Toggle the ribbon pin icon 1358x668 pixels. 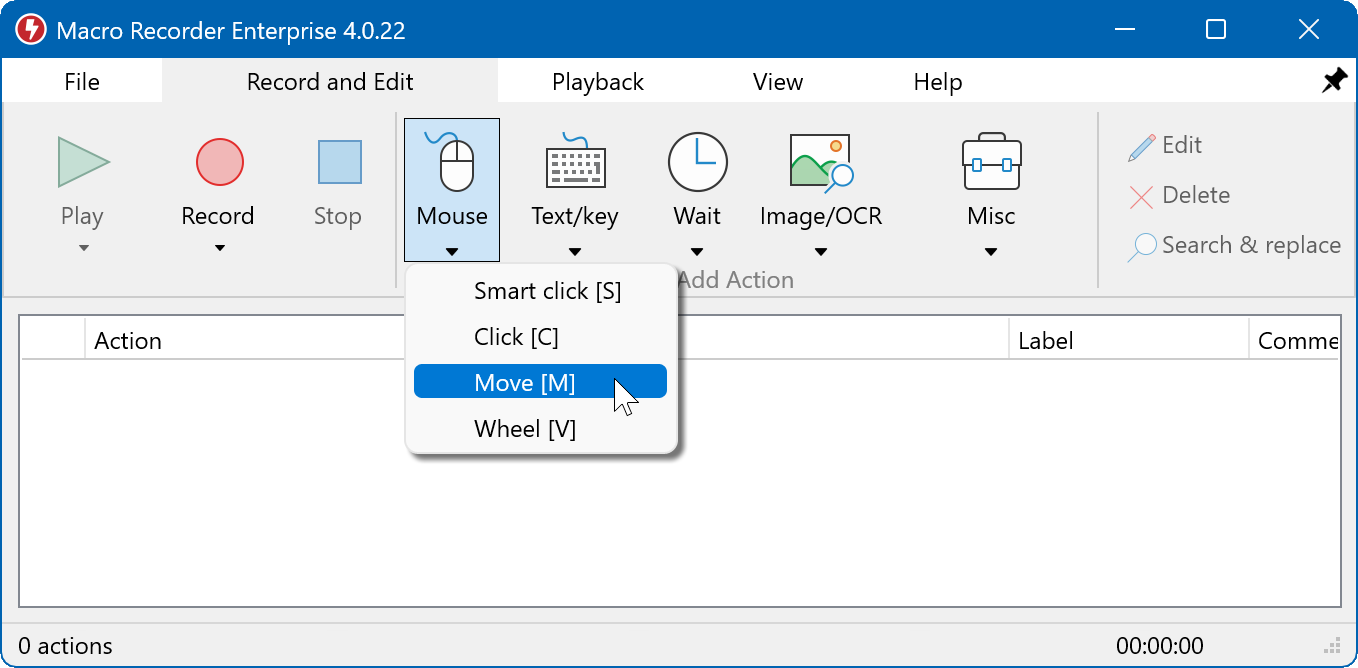pyautogui.click(x=1334, y=82)
